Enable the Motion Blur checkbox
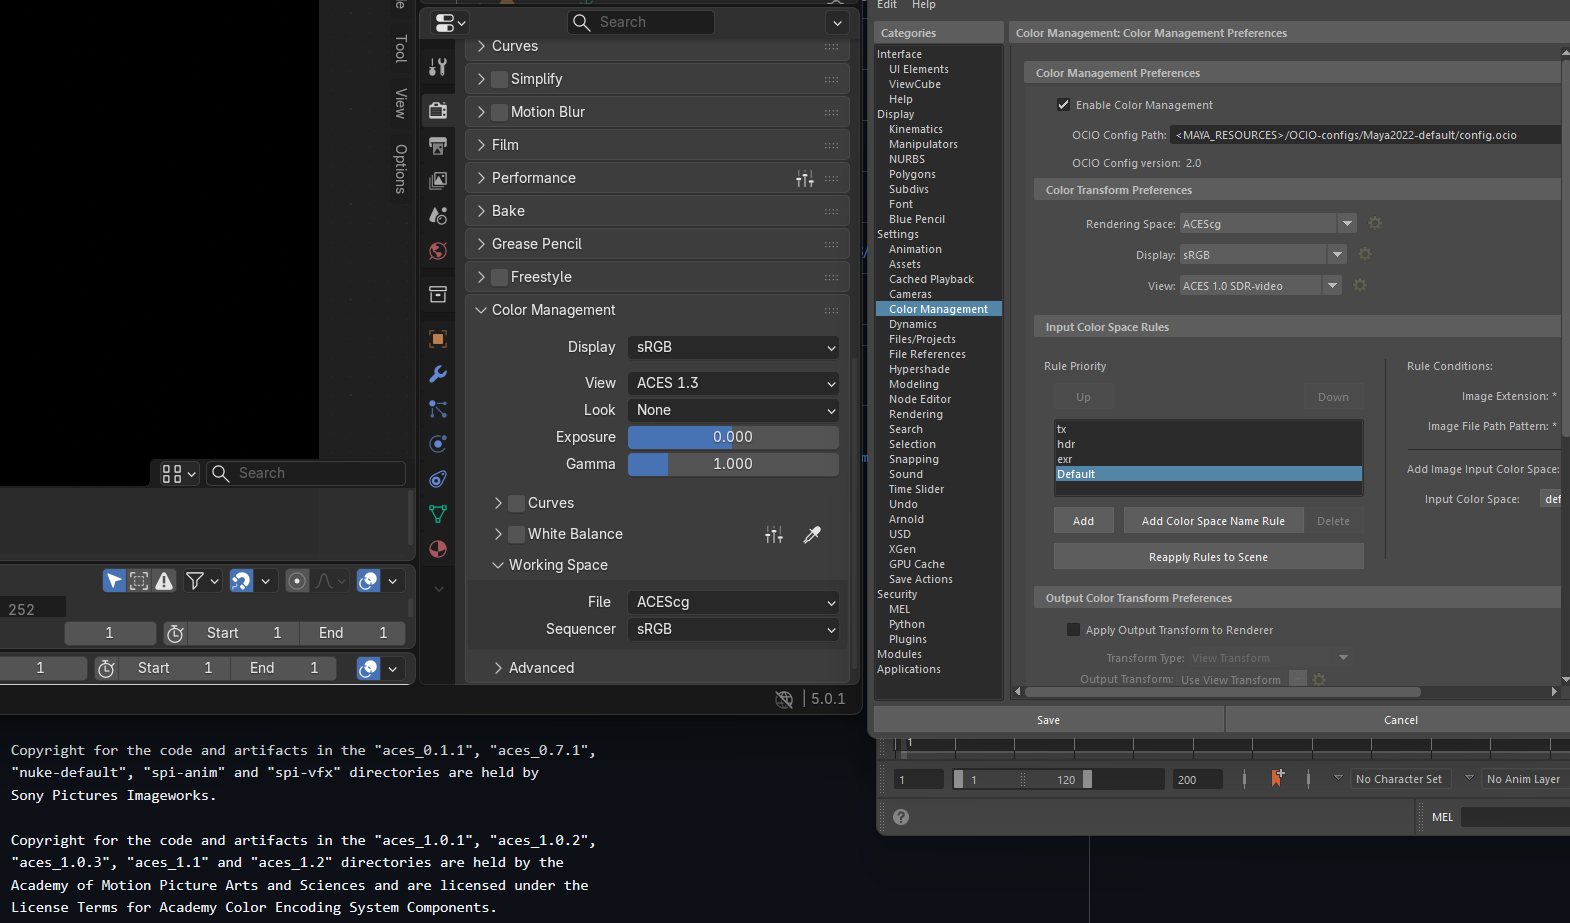 [500, 112]
